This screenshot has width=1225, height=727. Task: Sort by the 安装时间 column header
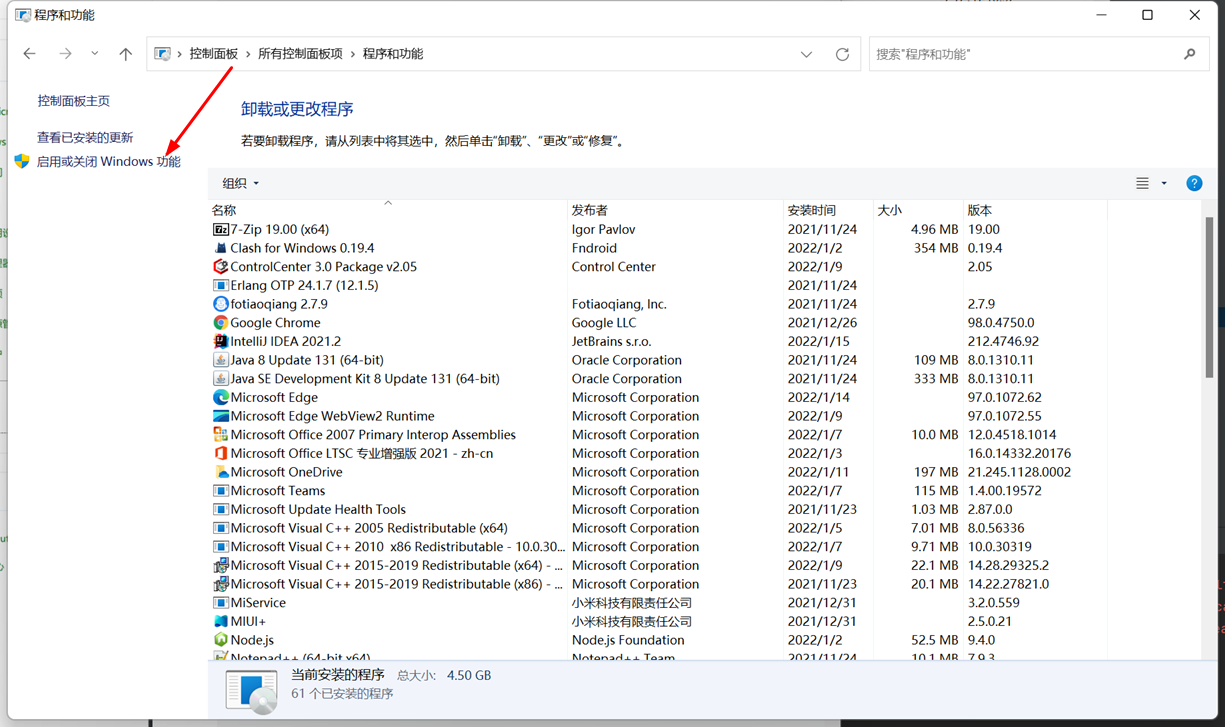[x=829, y=210]
